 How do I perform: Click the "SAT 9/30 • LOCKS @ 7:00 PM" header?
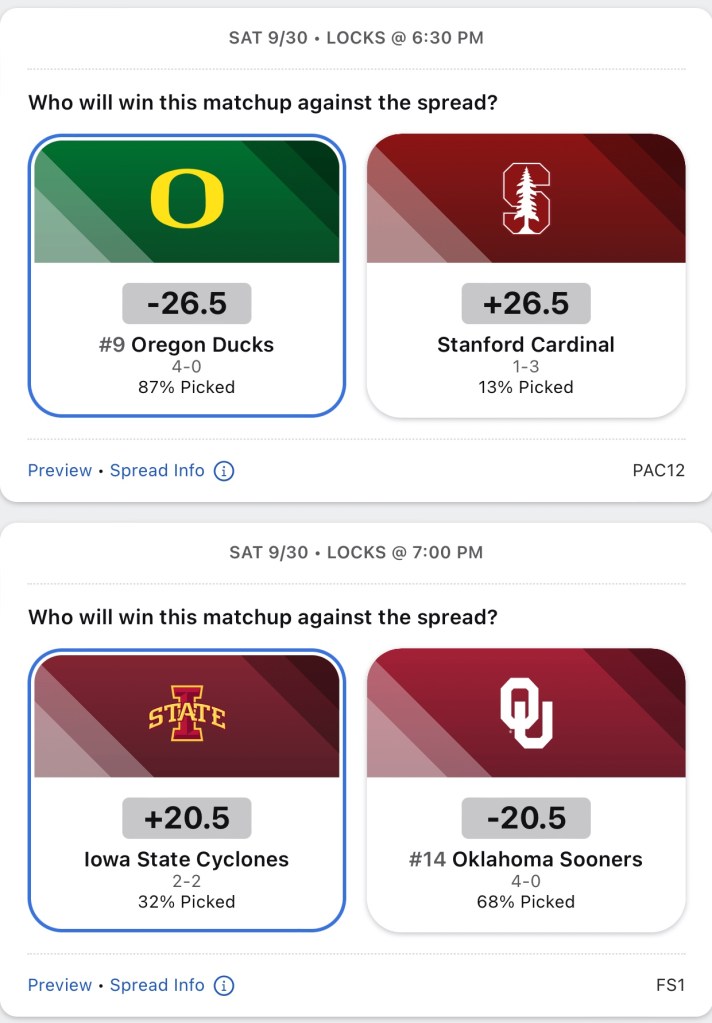[x=356, y=552]
